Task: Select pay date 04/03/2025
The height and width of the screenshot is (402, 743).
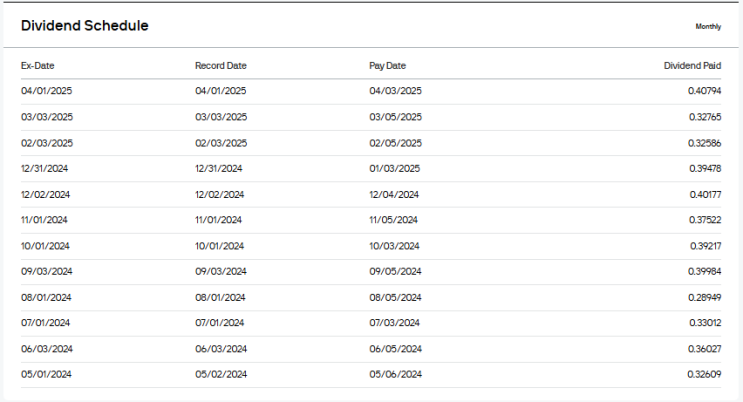Action: coord(395,91)
